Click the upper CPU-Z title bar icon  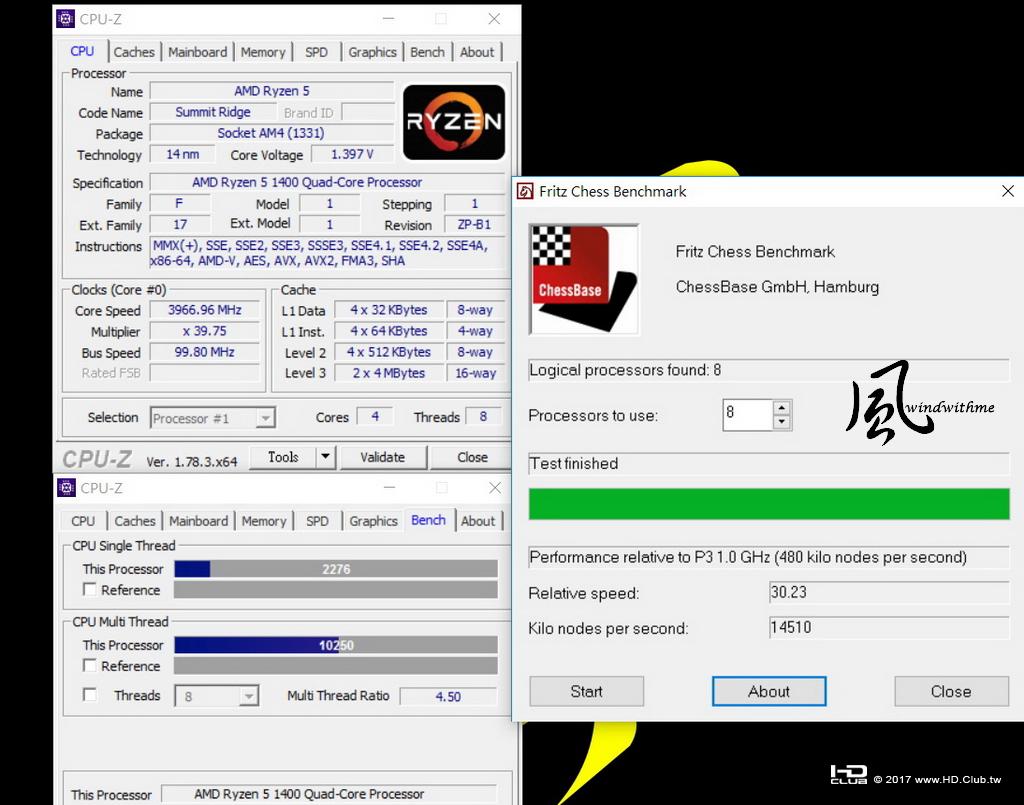(65, 19)
